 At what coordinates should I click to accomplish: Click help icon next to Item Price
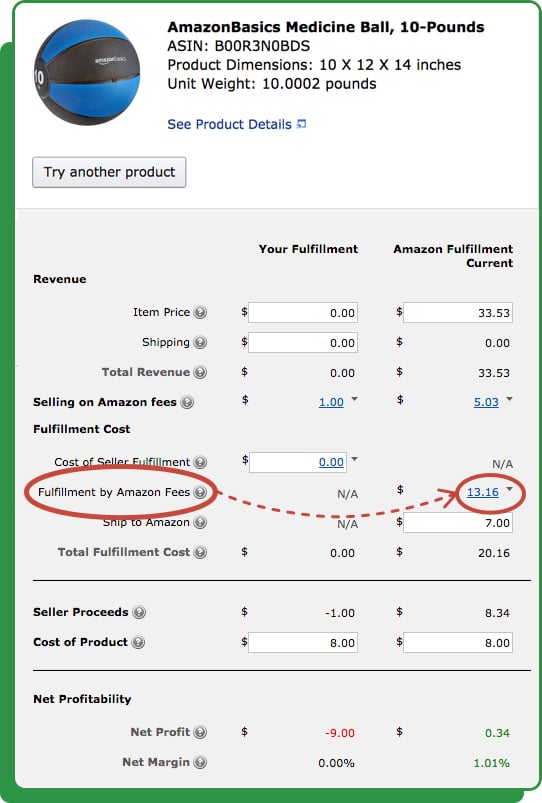tap(200, 312)
